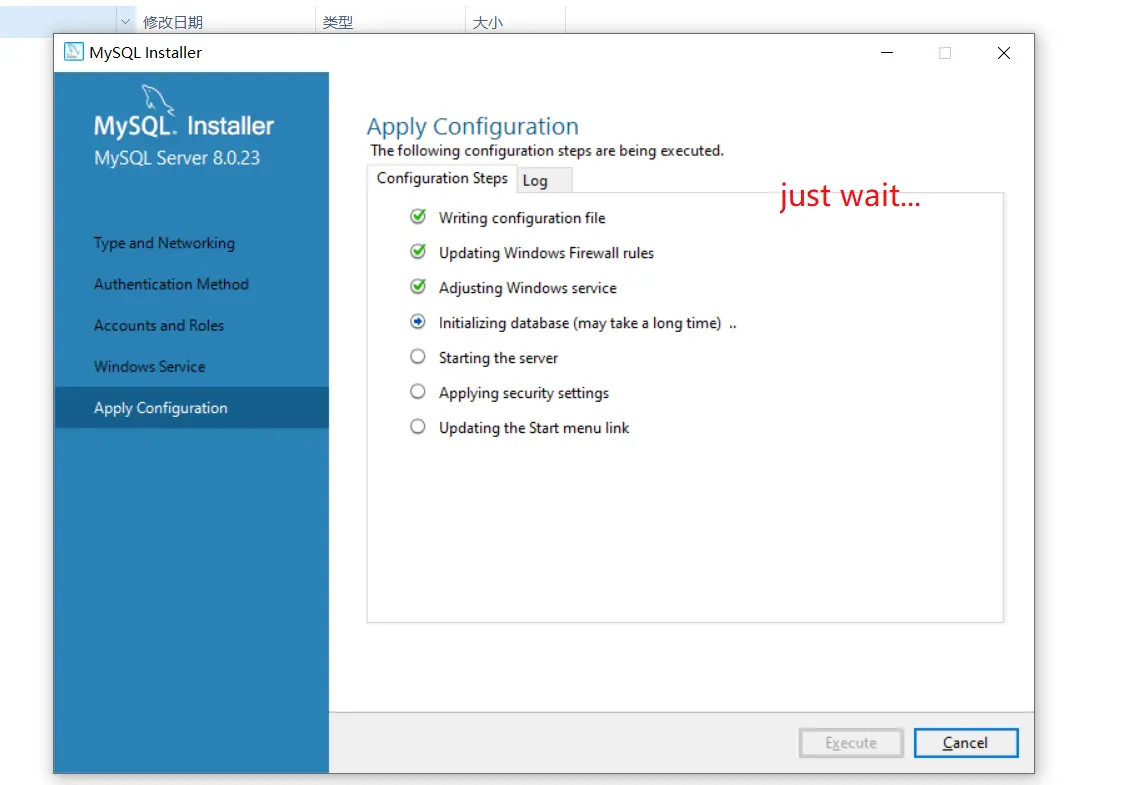
Task: Click the green check beside Updating Windows Firewall rules
Action: click(418, 251)
